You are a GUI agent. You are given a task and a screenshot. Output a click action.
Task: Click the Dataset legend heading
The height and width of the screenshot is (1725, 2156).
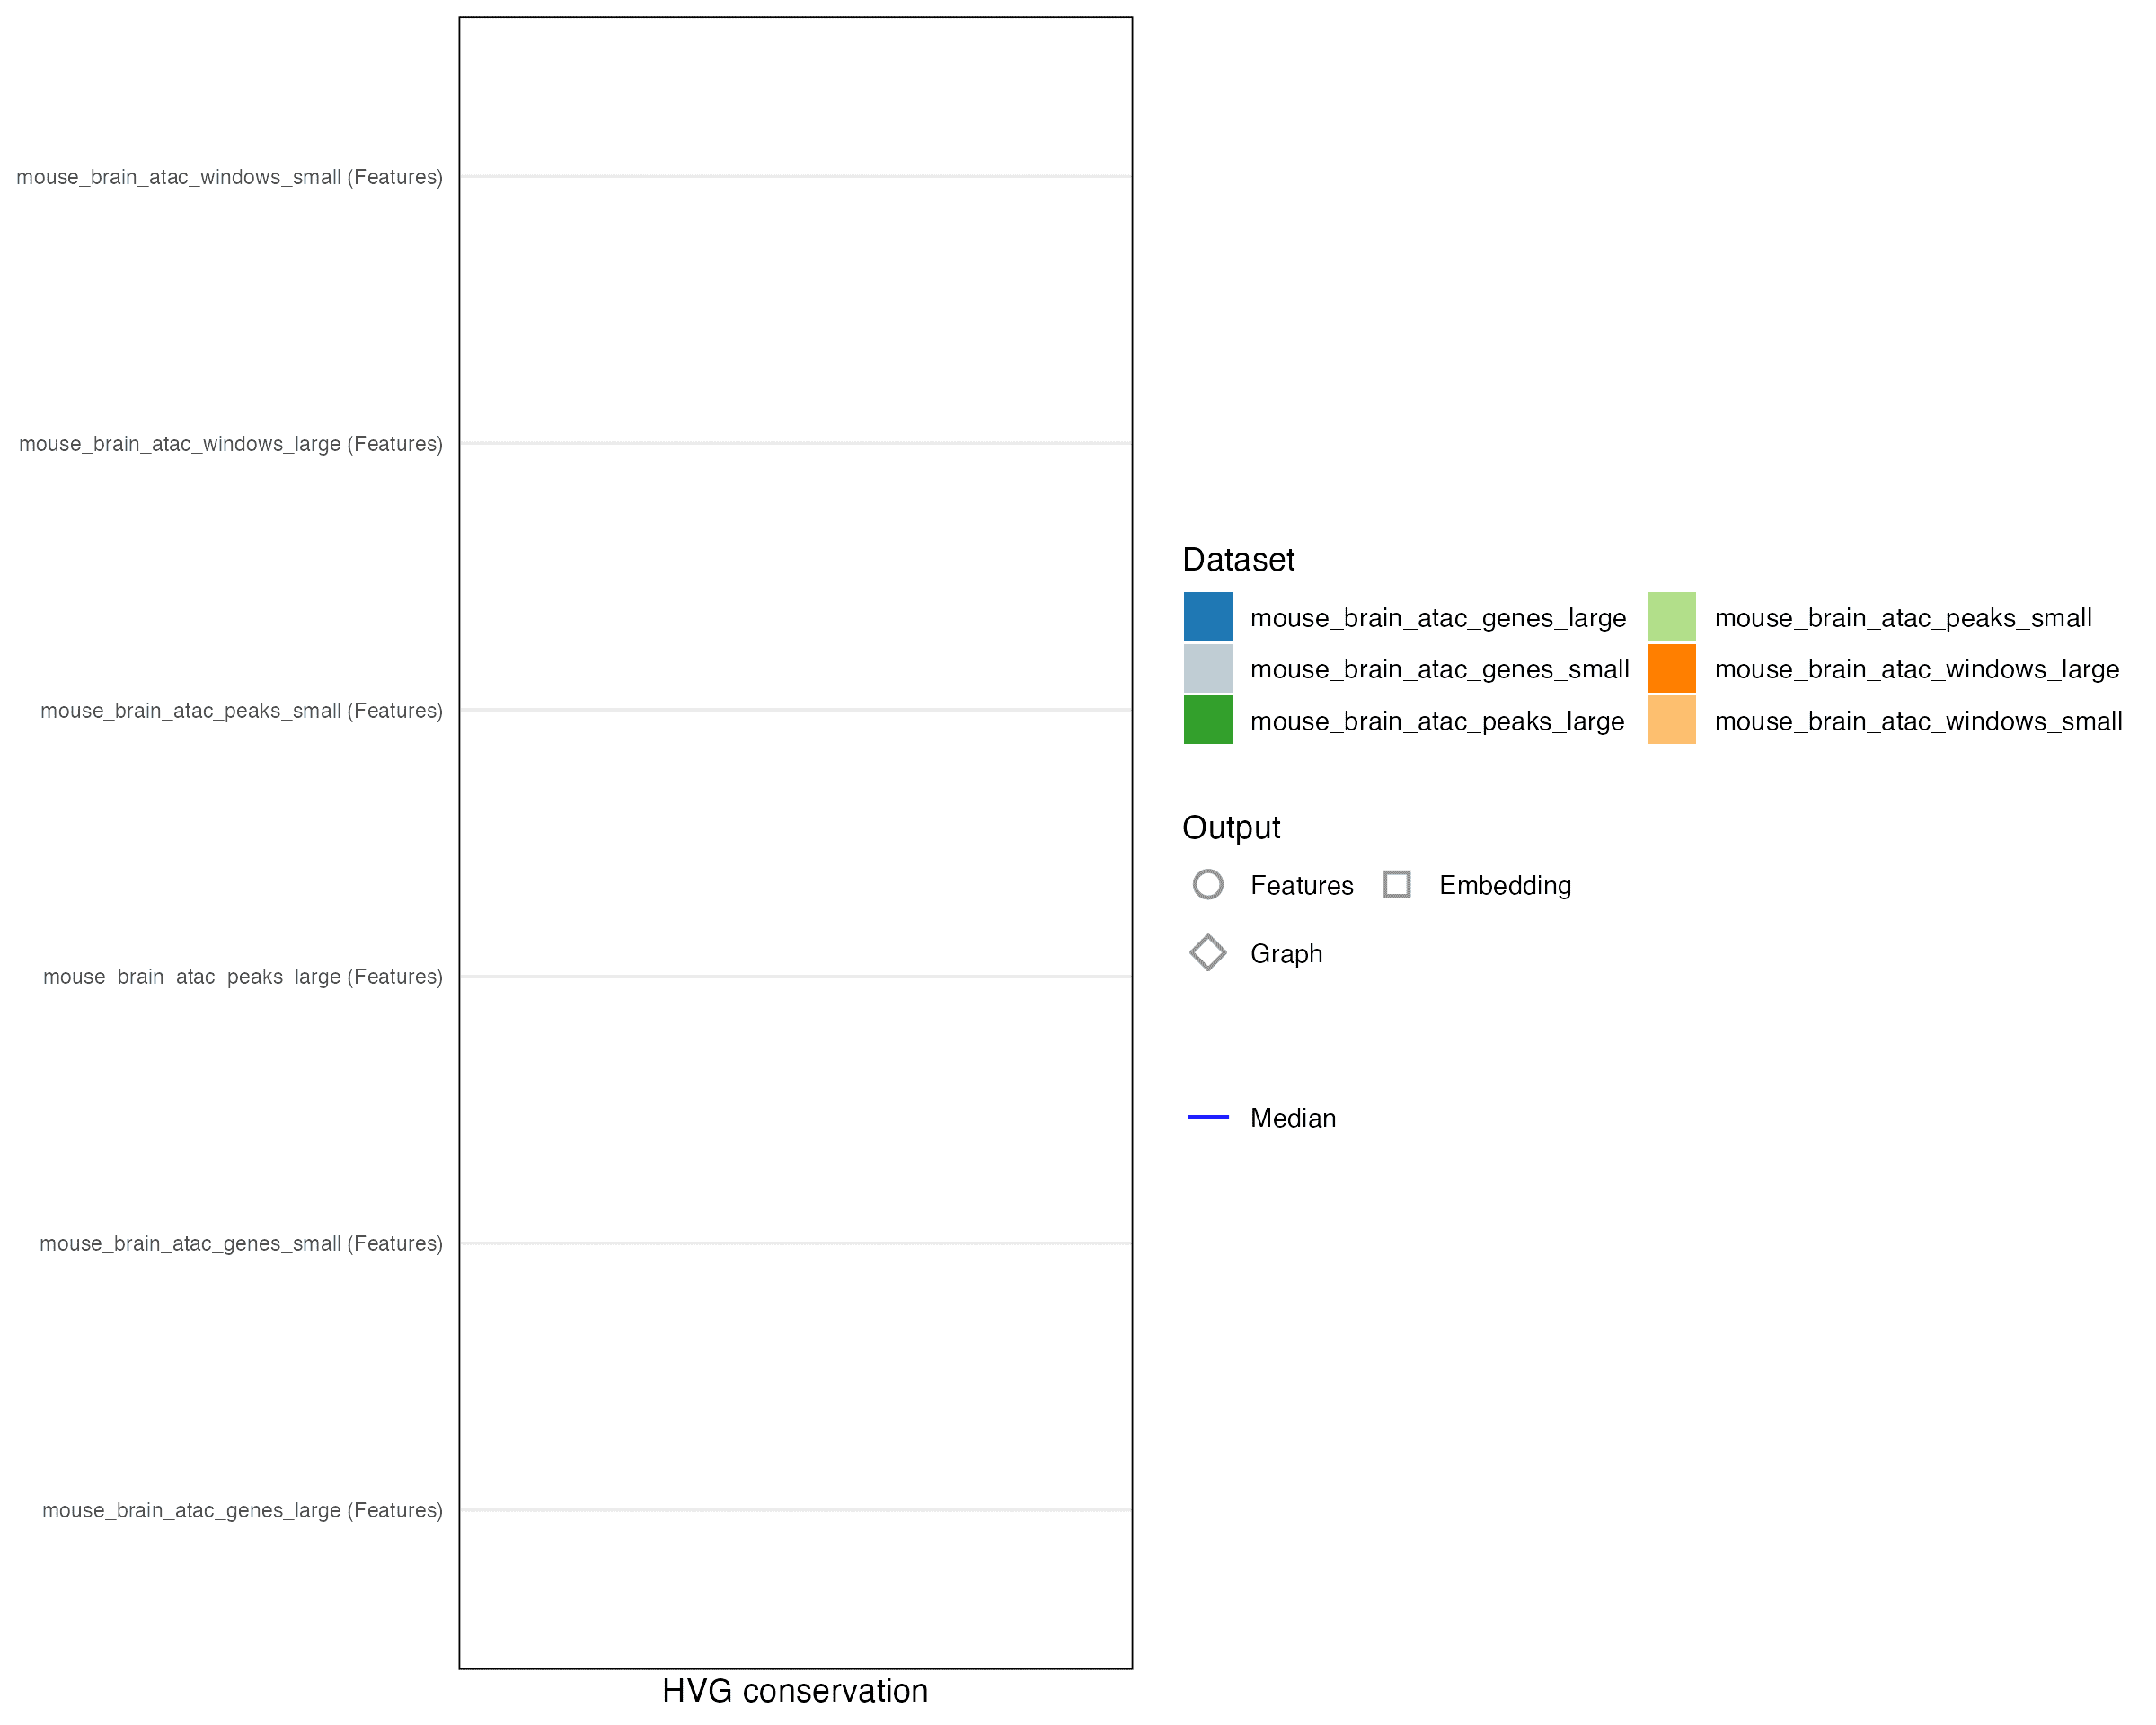click(x=1238, y=560)
